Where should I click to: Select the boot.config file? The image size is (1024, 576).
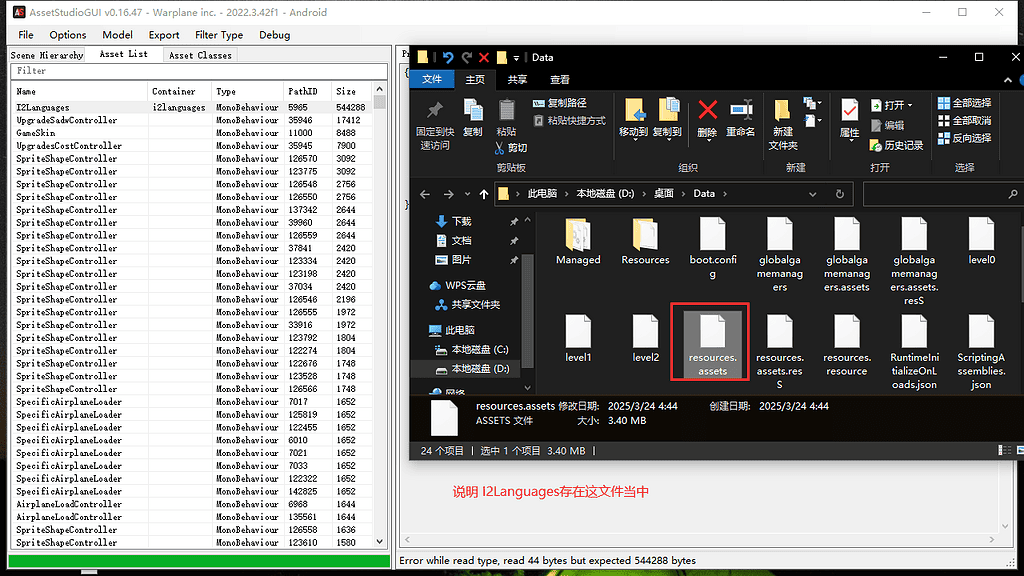pos(712,249)
